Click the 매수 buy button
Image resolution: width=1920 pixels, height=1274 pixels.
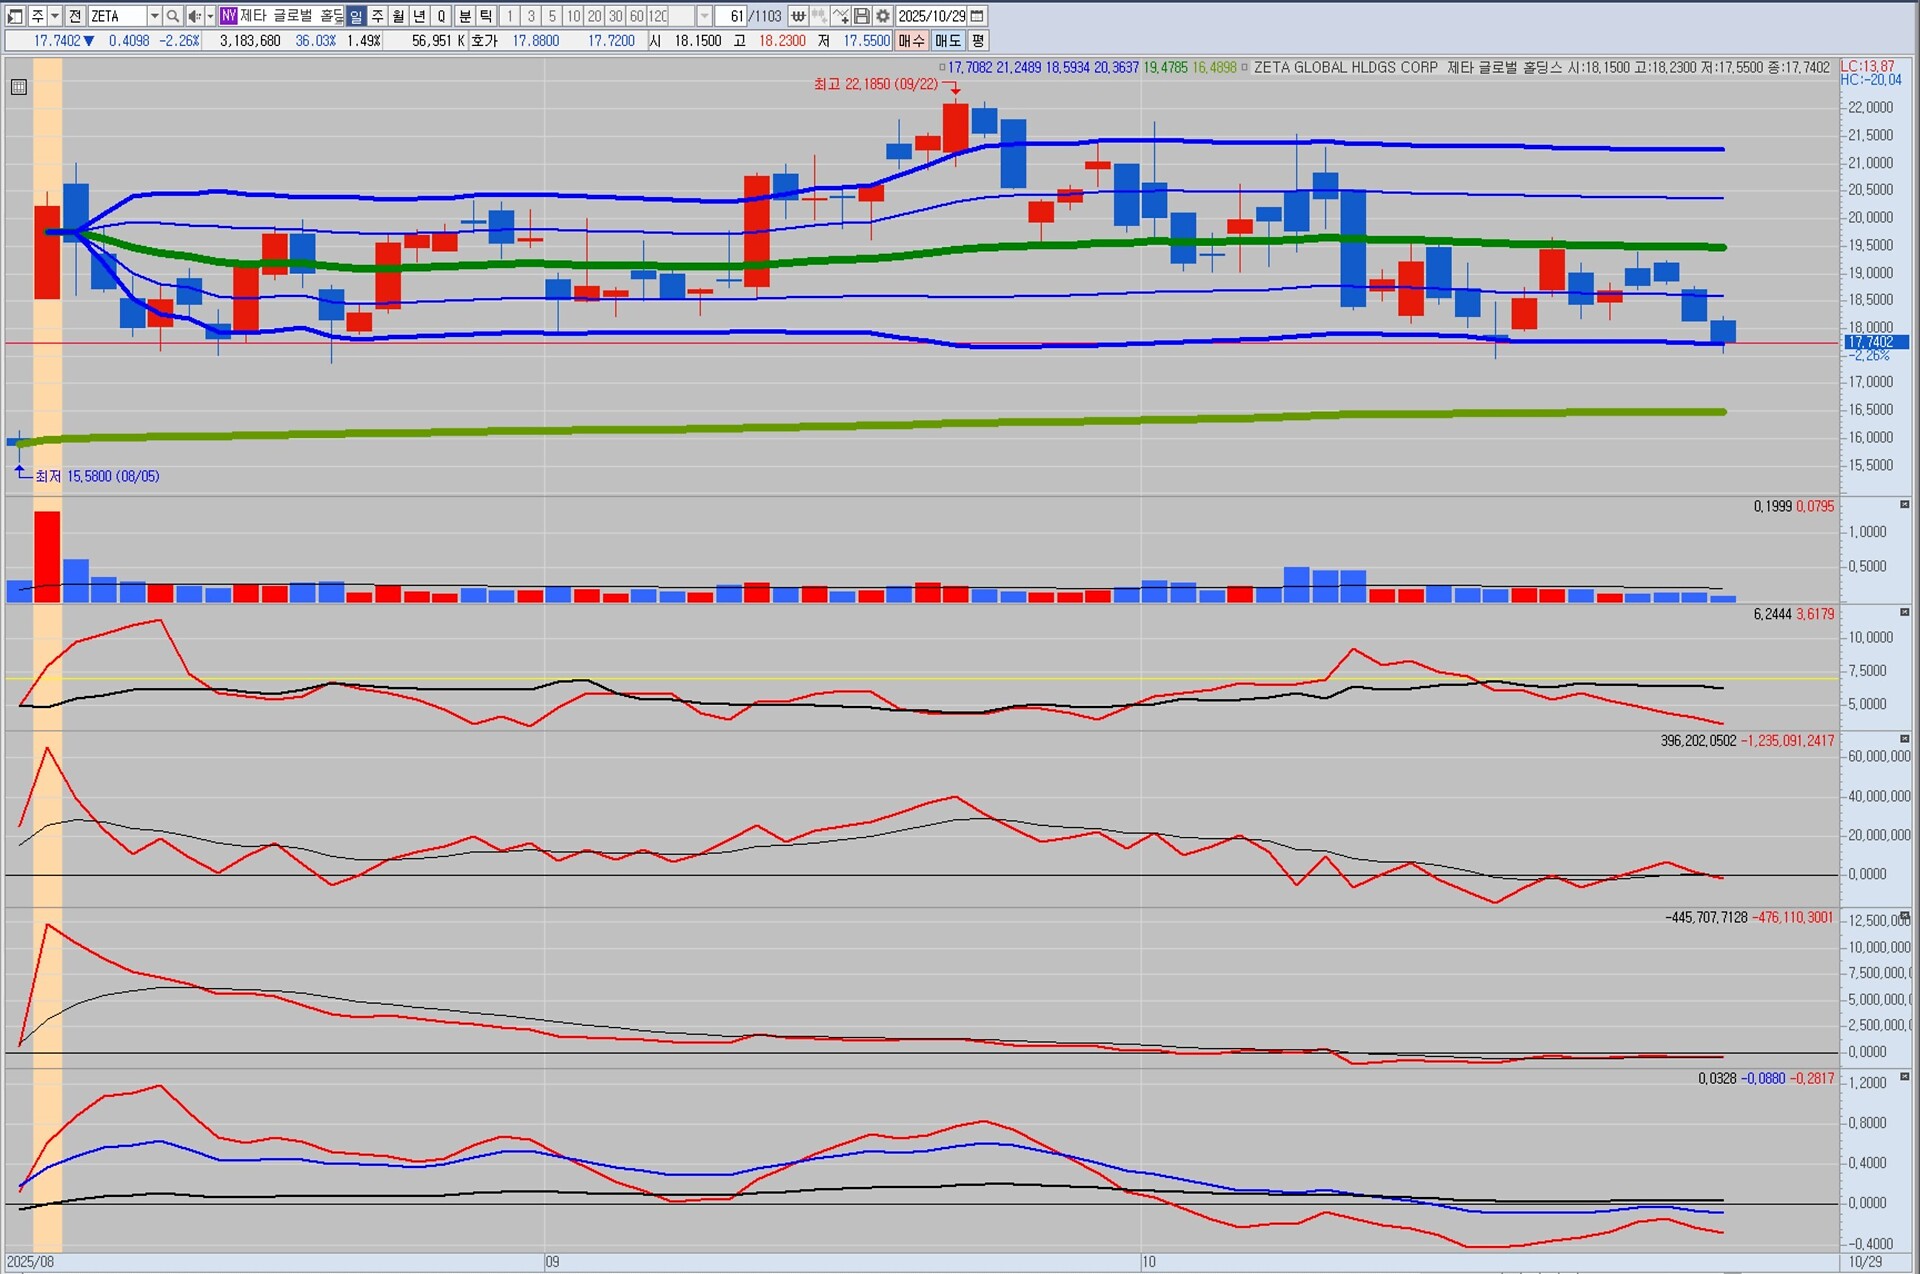point(911,41)
